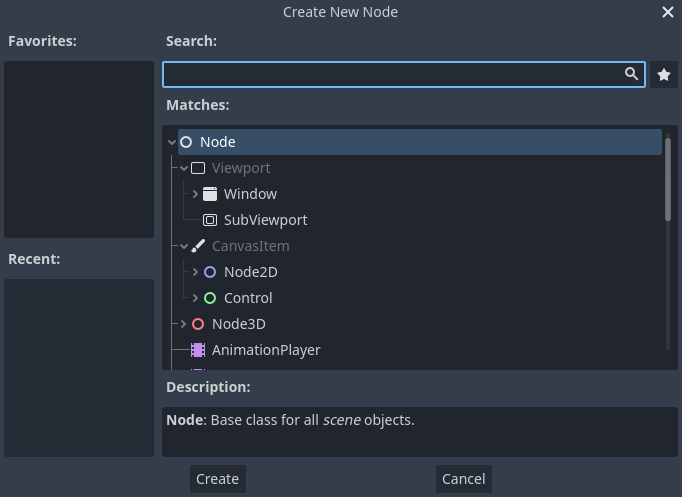This screenshot has height=497, width=682.
Task: Collapse the Viewport branch arrow
Action: 184,168
